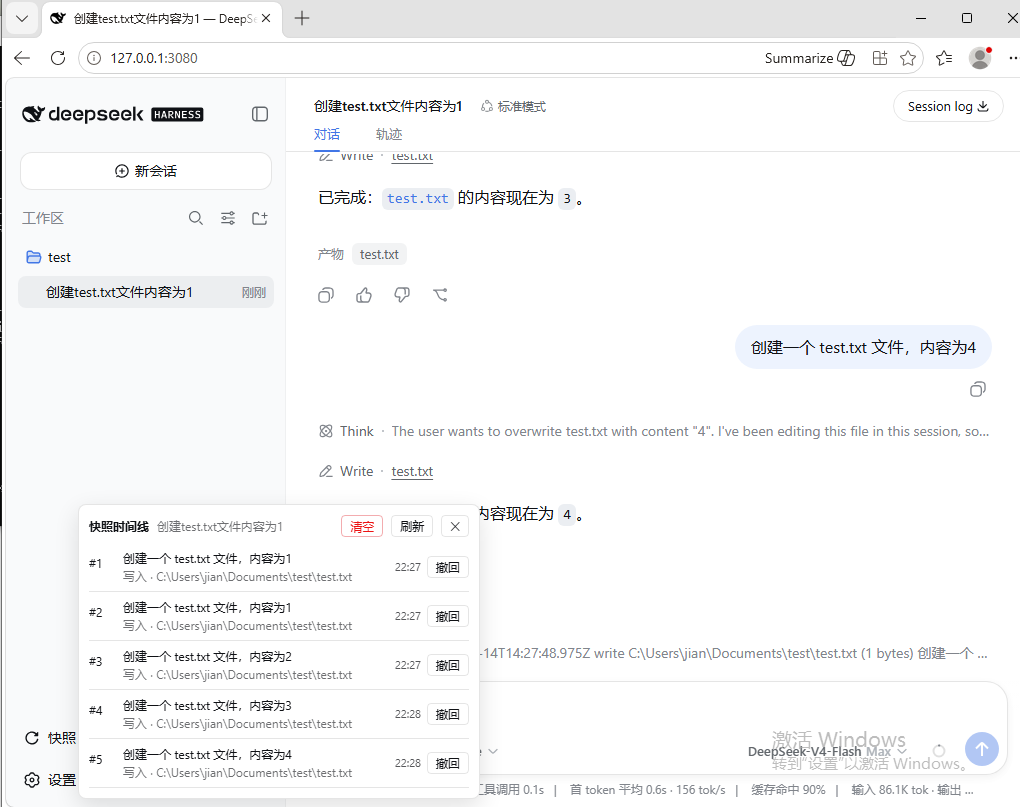Open the DeepSeek-V4-Flash model dropdown
Viewport: 1020px width, 807px height.
tap(827, 752)
